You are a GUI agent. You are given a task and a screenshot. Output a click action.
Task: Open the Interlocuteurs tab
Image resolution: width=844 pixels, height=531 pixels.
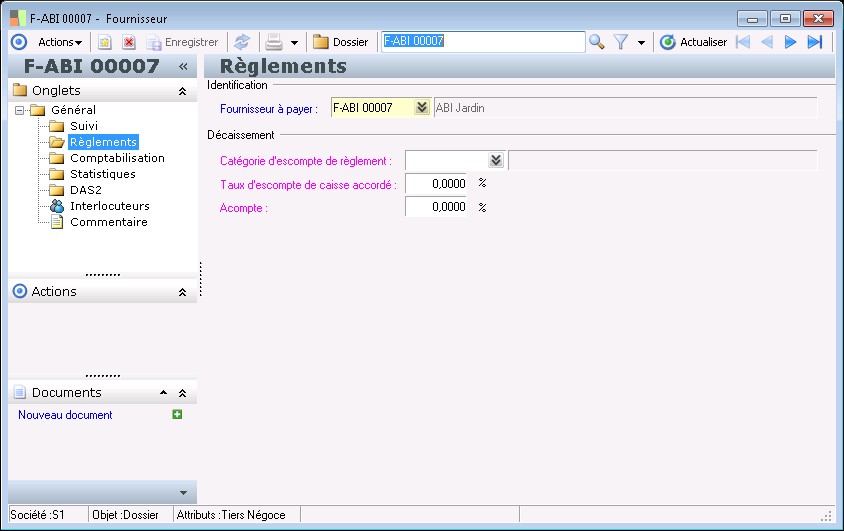(110, 206)
